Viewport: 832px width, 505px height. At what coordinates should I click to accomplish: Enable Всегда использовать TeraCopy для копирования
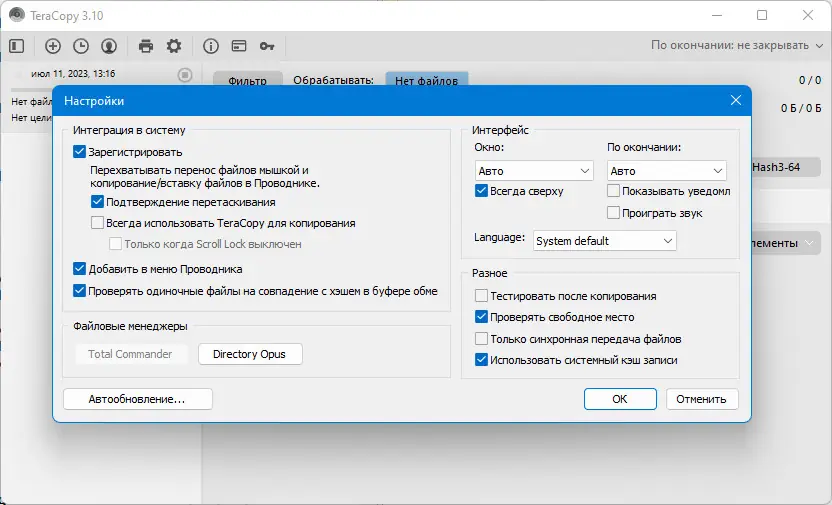click(x=97, y=222)
